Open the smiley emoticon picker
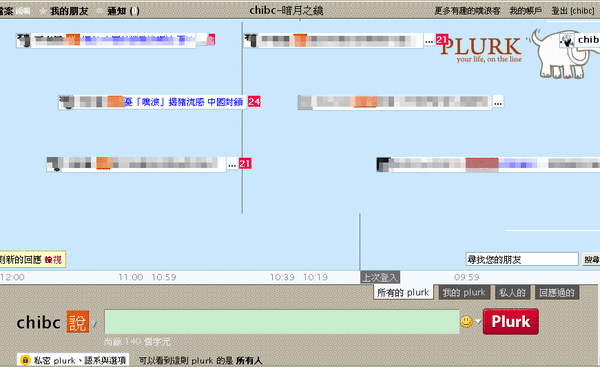The height and width of the screenshot is (367, 600). (466, 321)
